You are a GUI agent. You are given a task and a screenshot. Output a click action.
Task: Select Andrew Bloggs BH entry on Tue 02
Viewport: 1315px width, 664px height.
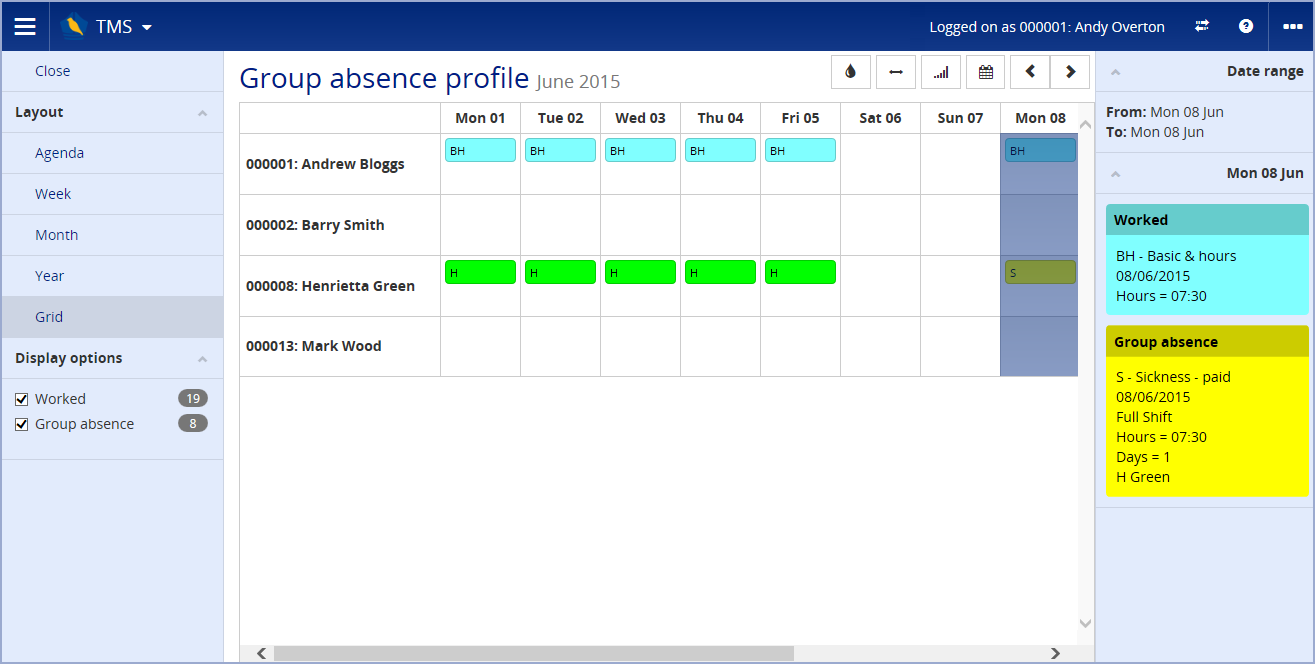[560, 150]
